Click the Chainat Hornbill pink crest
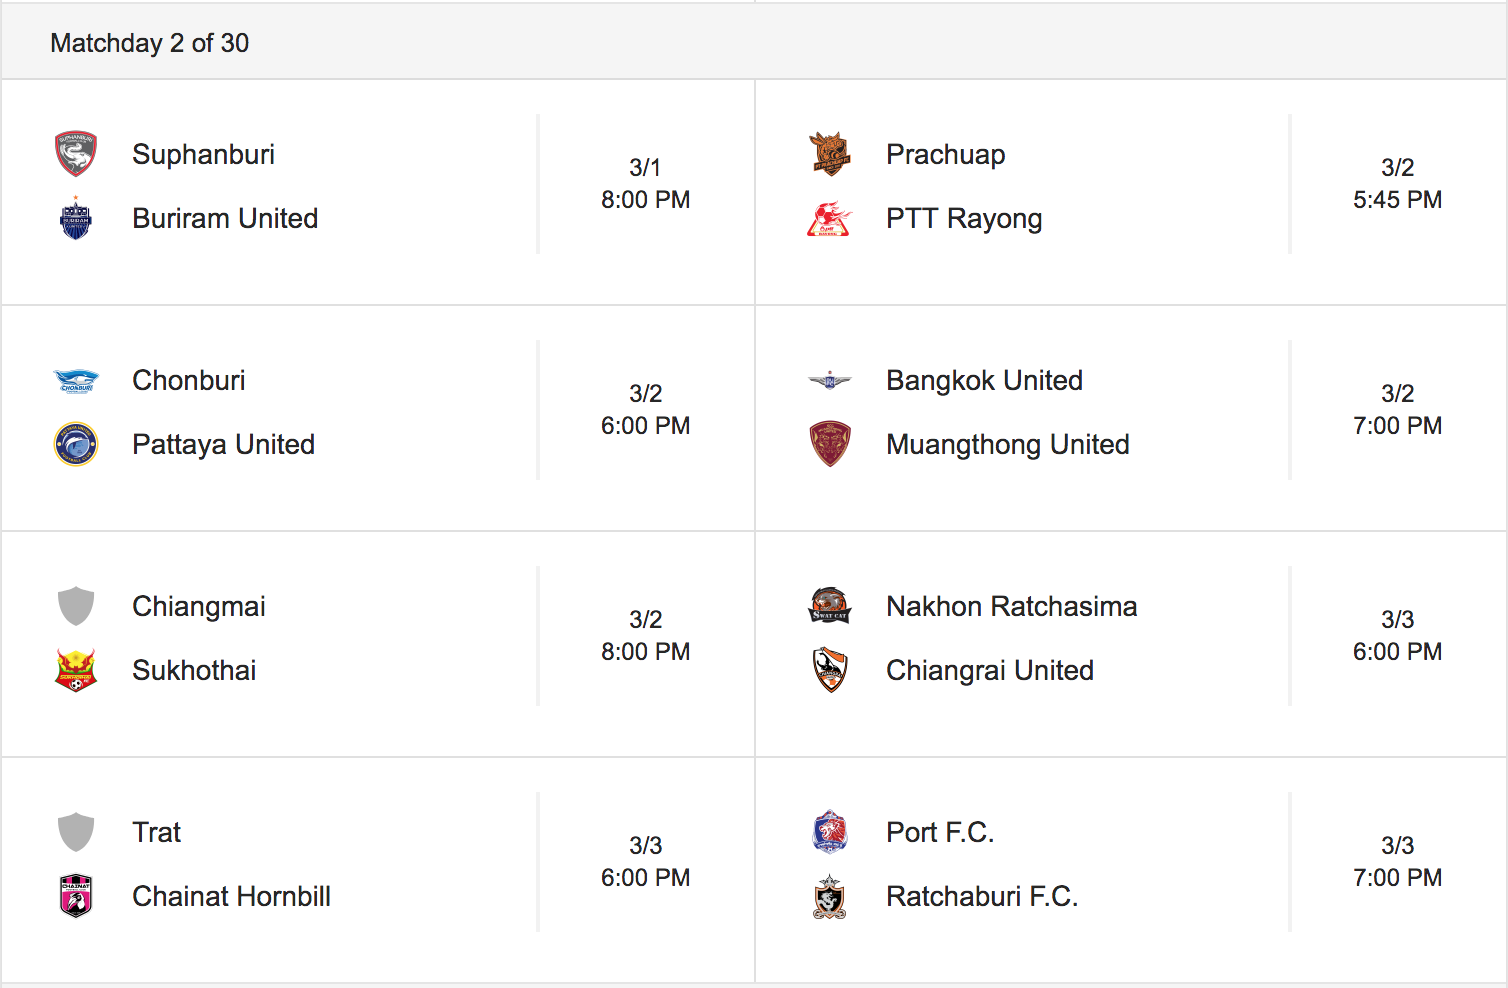 [x=76, y=896]
